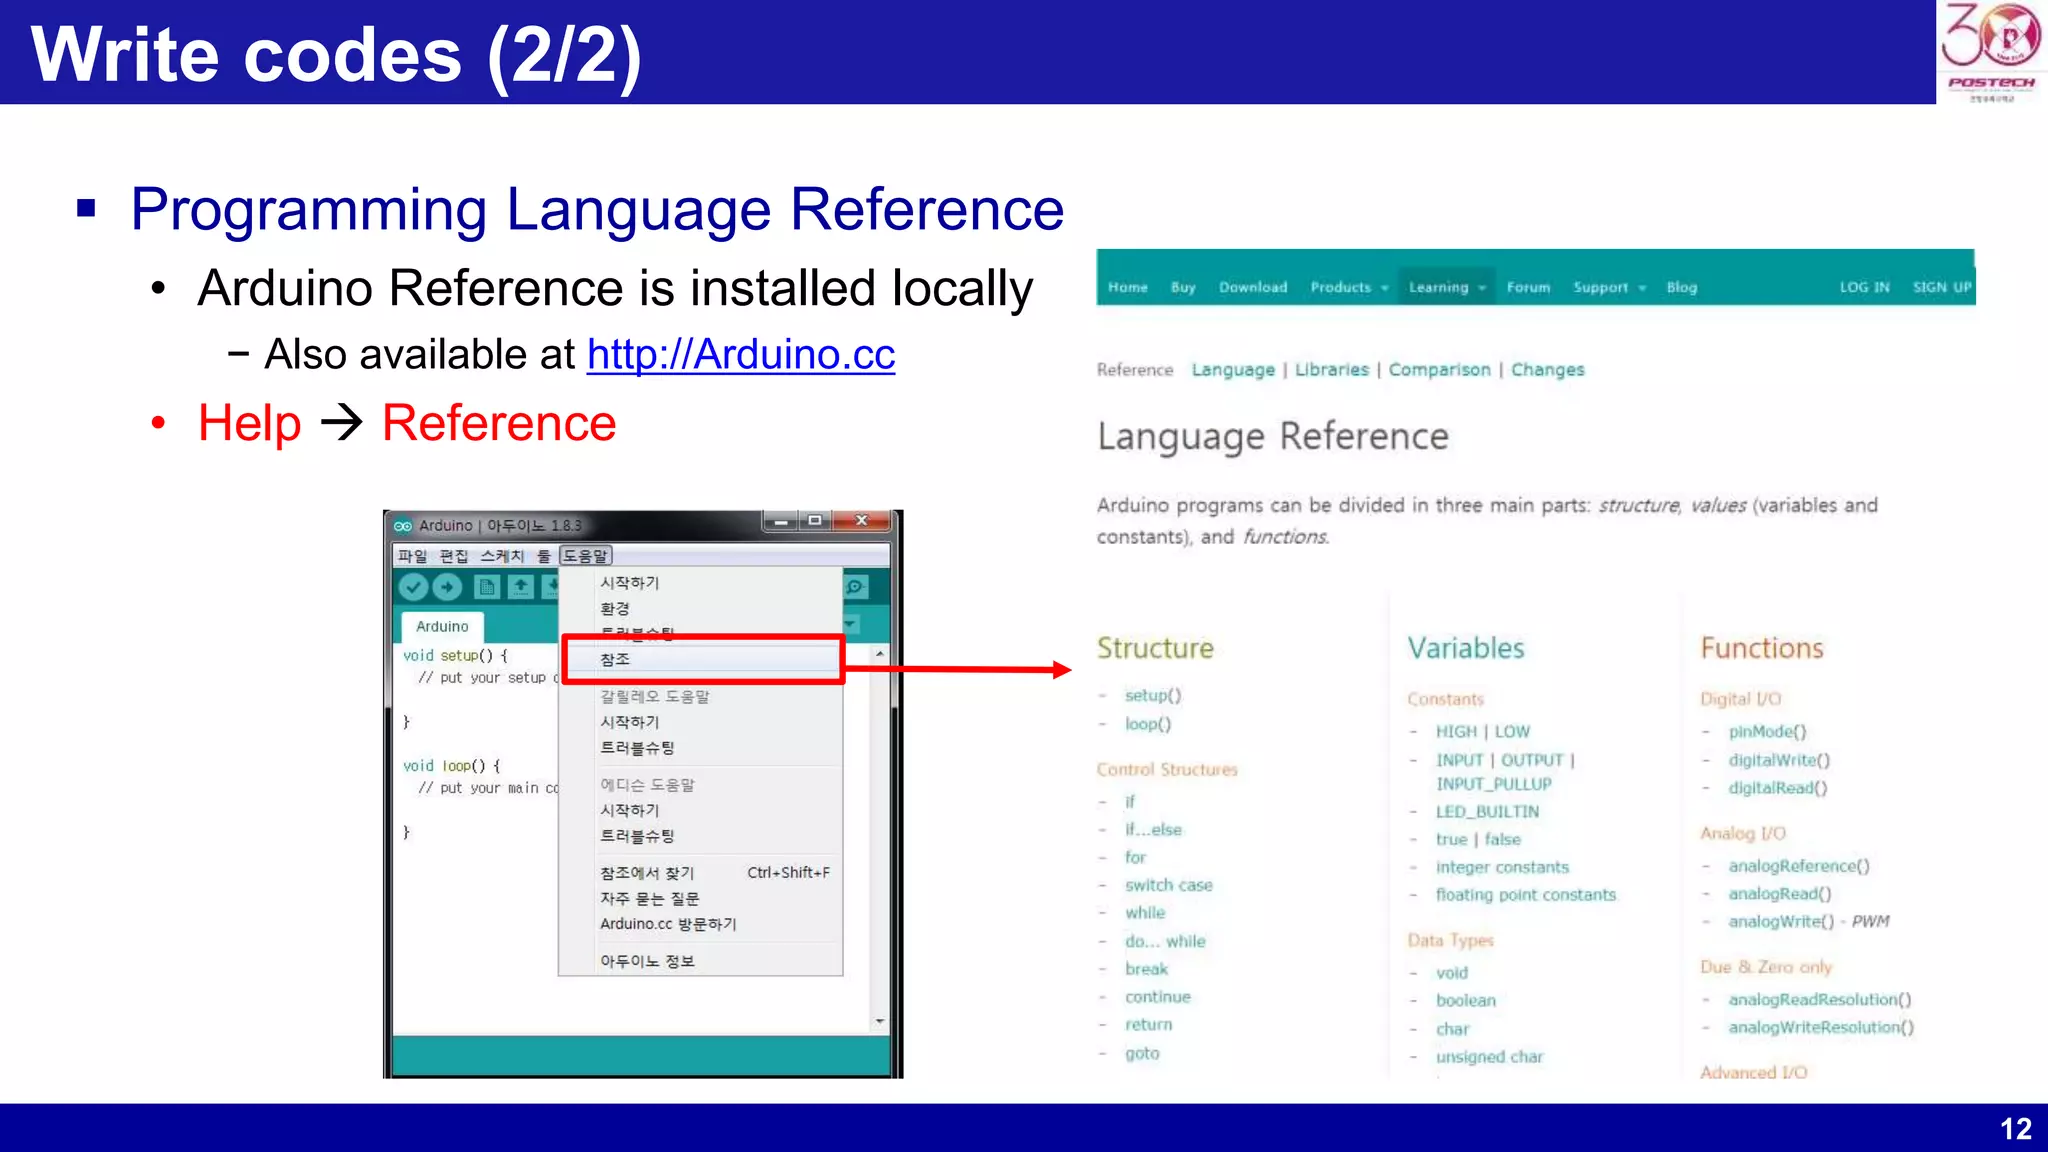Open the do... while link

click(x=1165, y=942)
